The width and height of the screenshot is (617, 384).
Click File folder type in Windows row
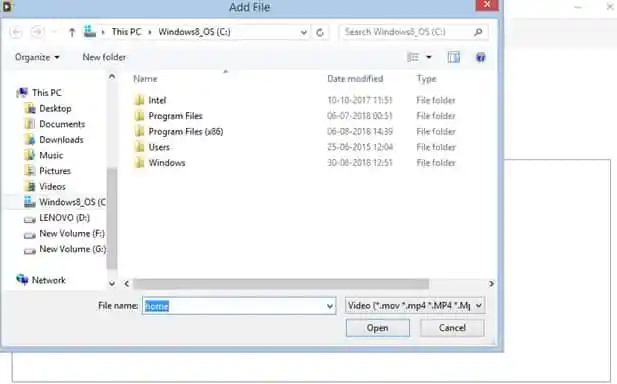click(x=436, y=163)
